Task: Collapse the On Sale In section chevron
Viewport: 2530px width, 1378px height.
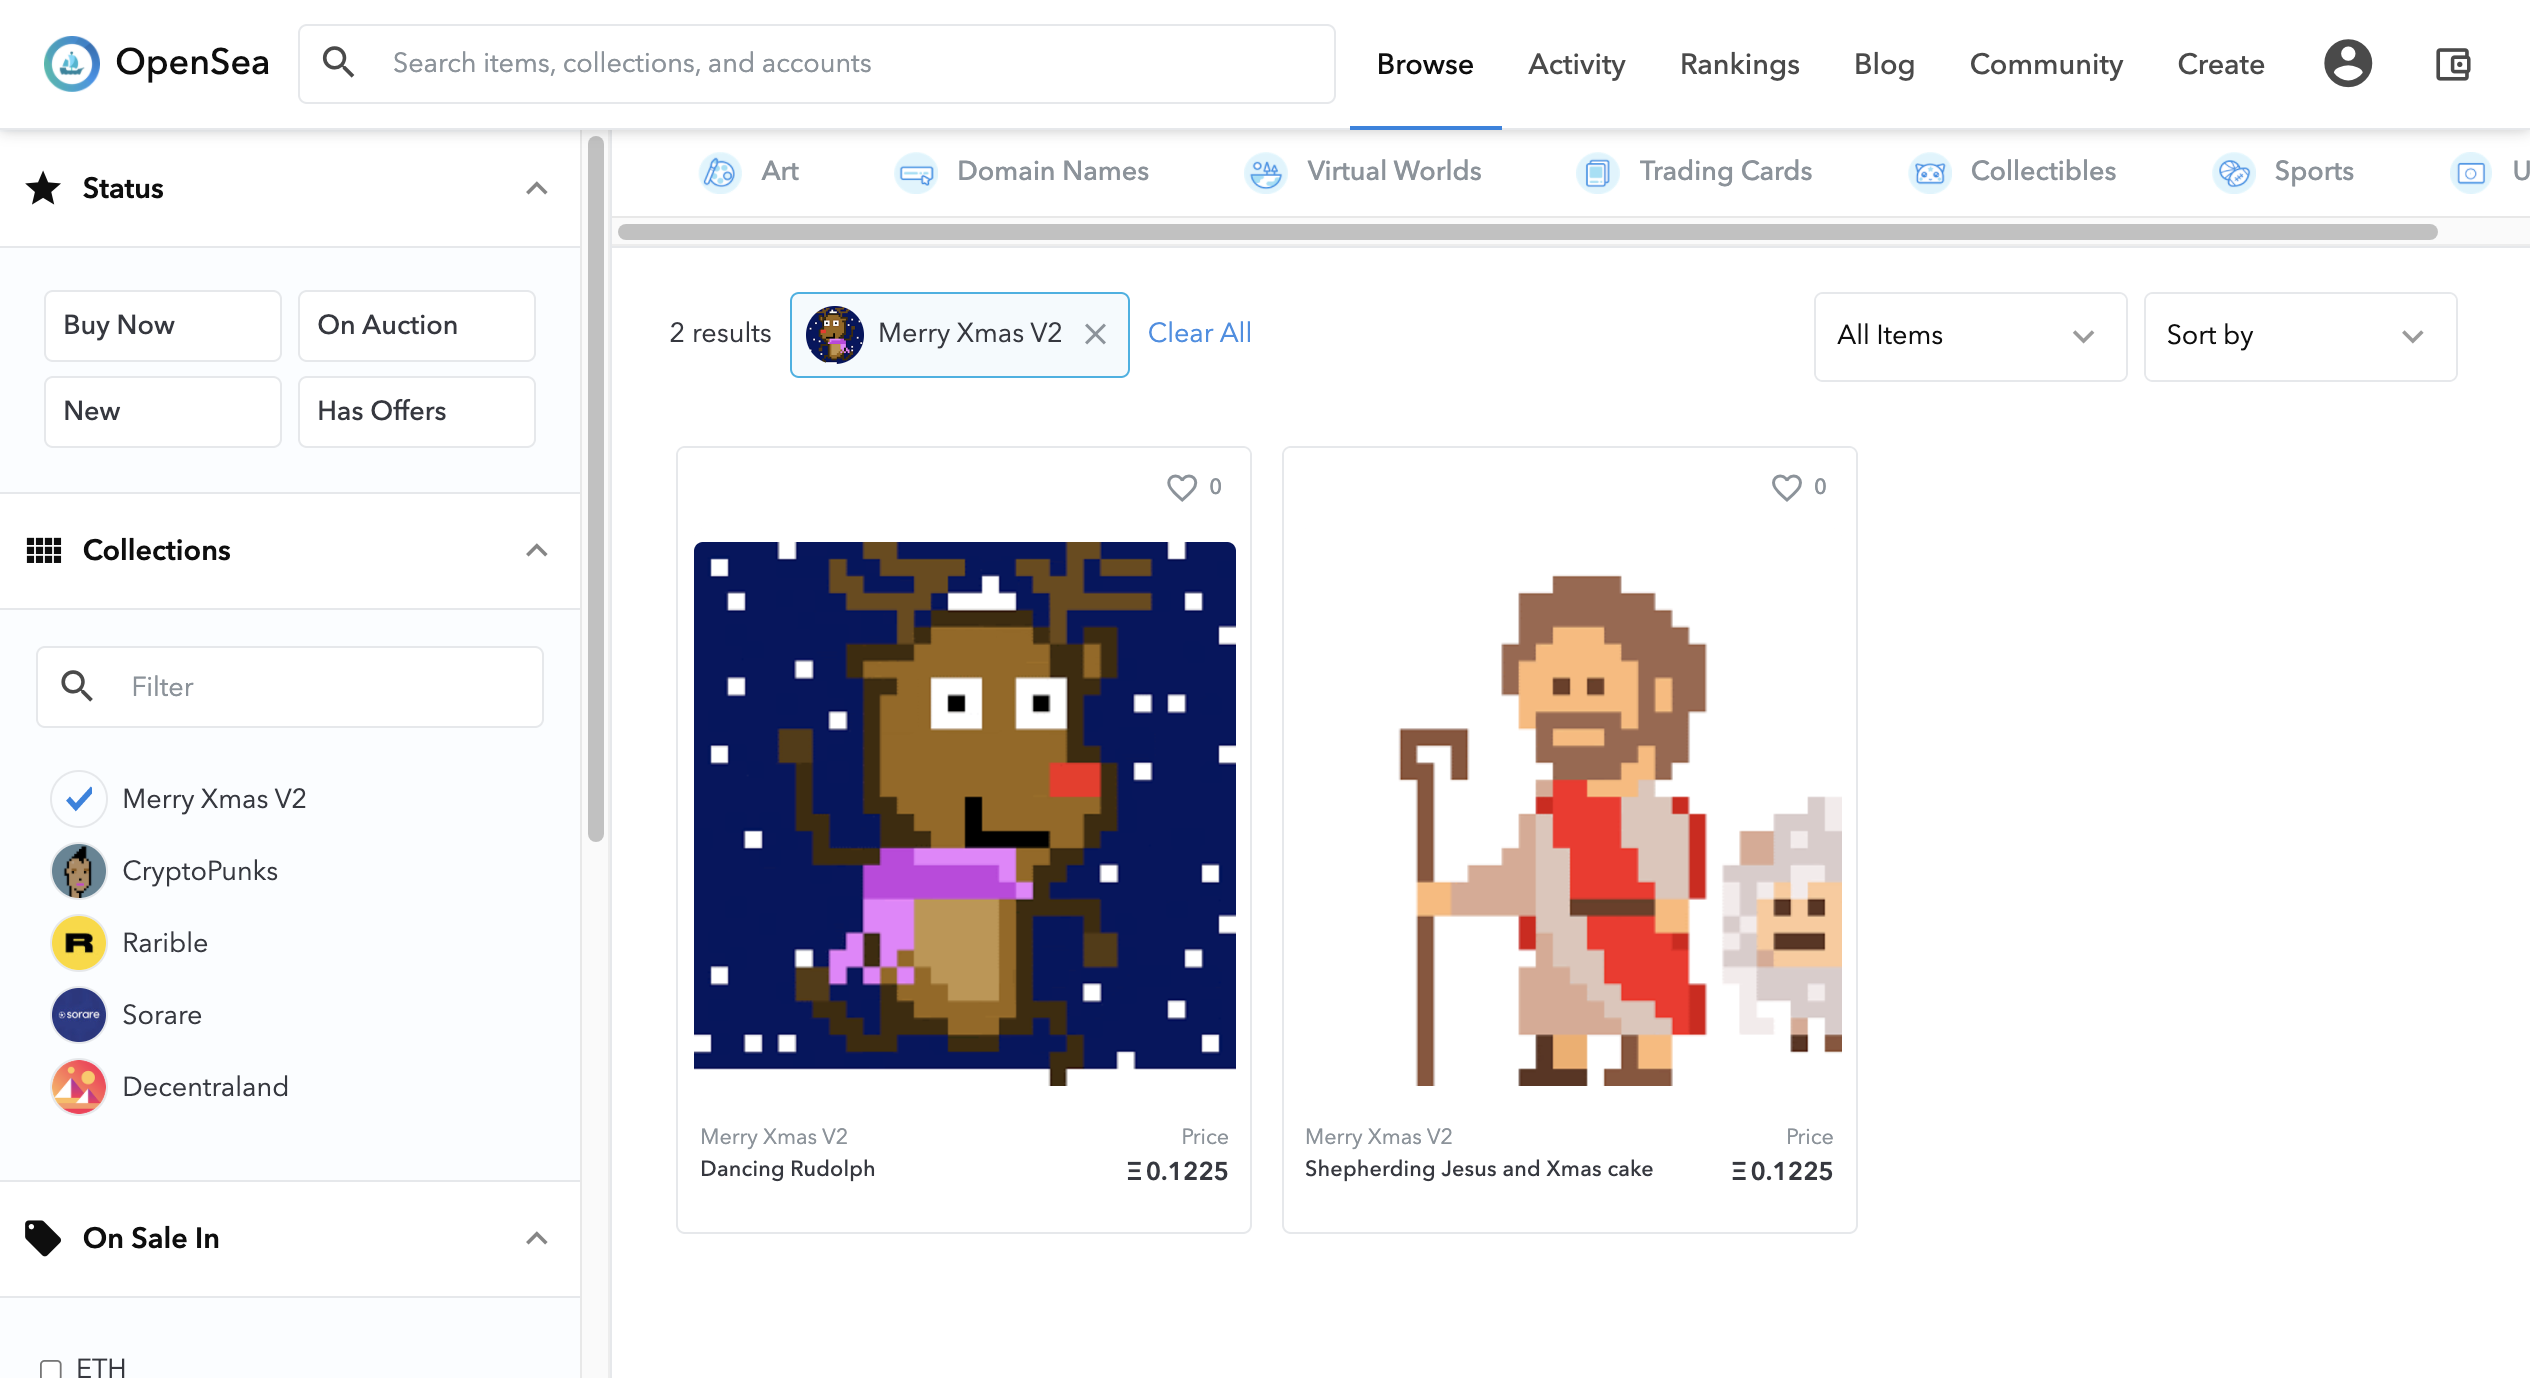Action: (x=537, y=1238)
